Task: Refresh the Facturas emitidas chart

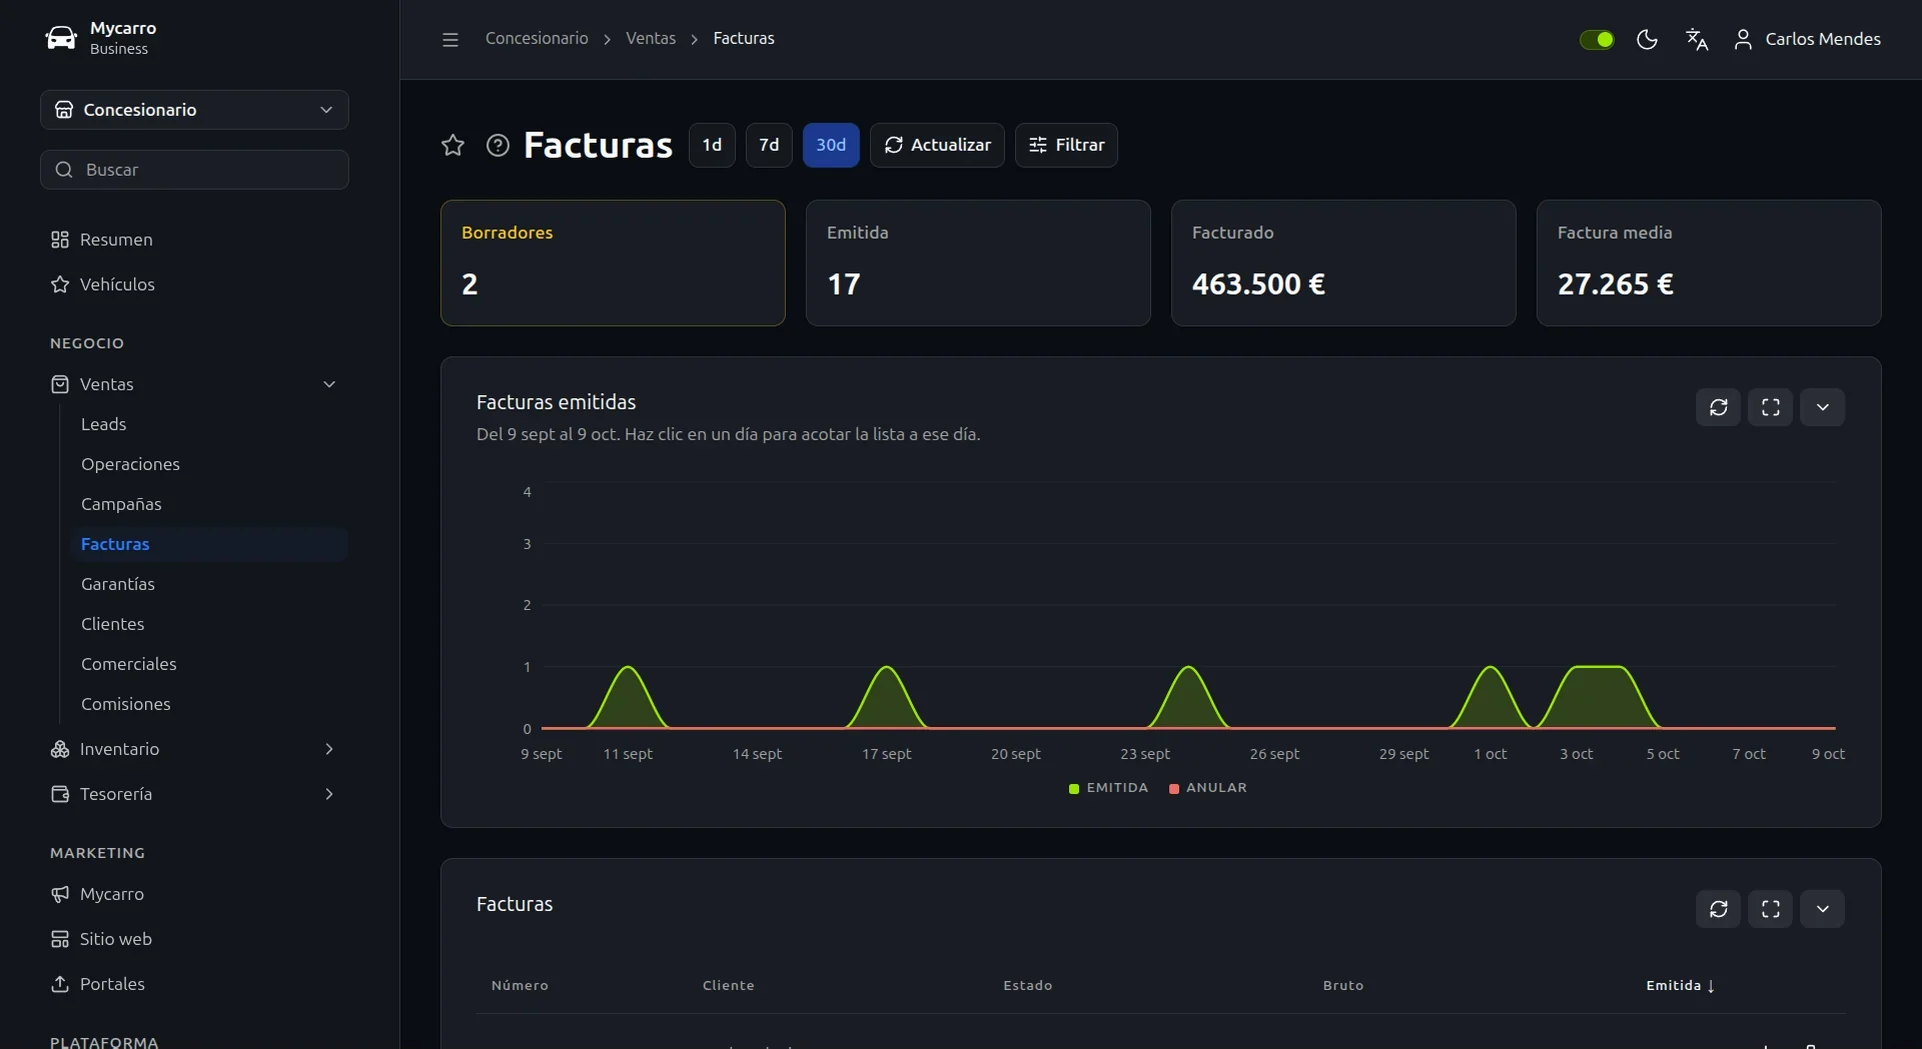Action: coord(1718,407)
